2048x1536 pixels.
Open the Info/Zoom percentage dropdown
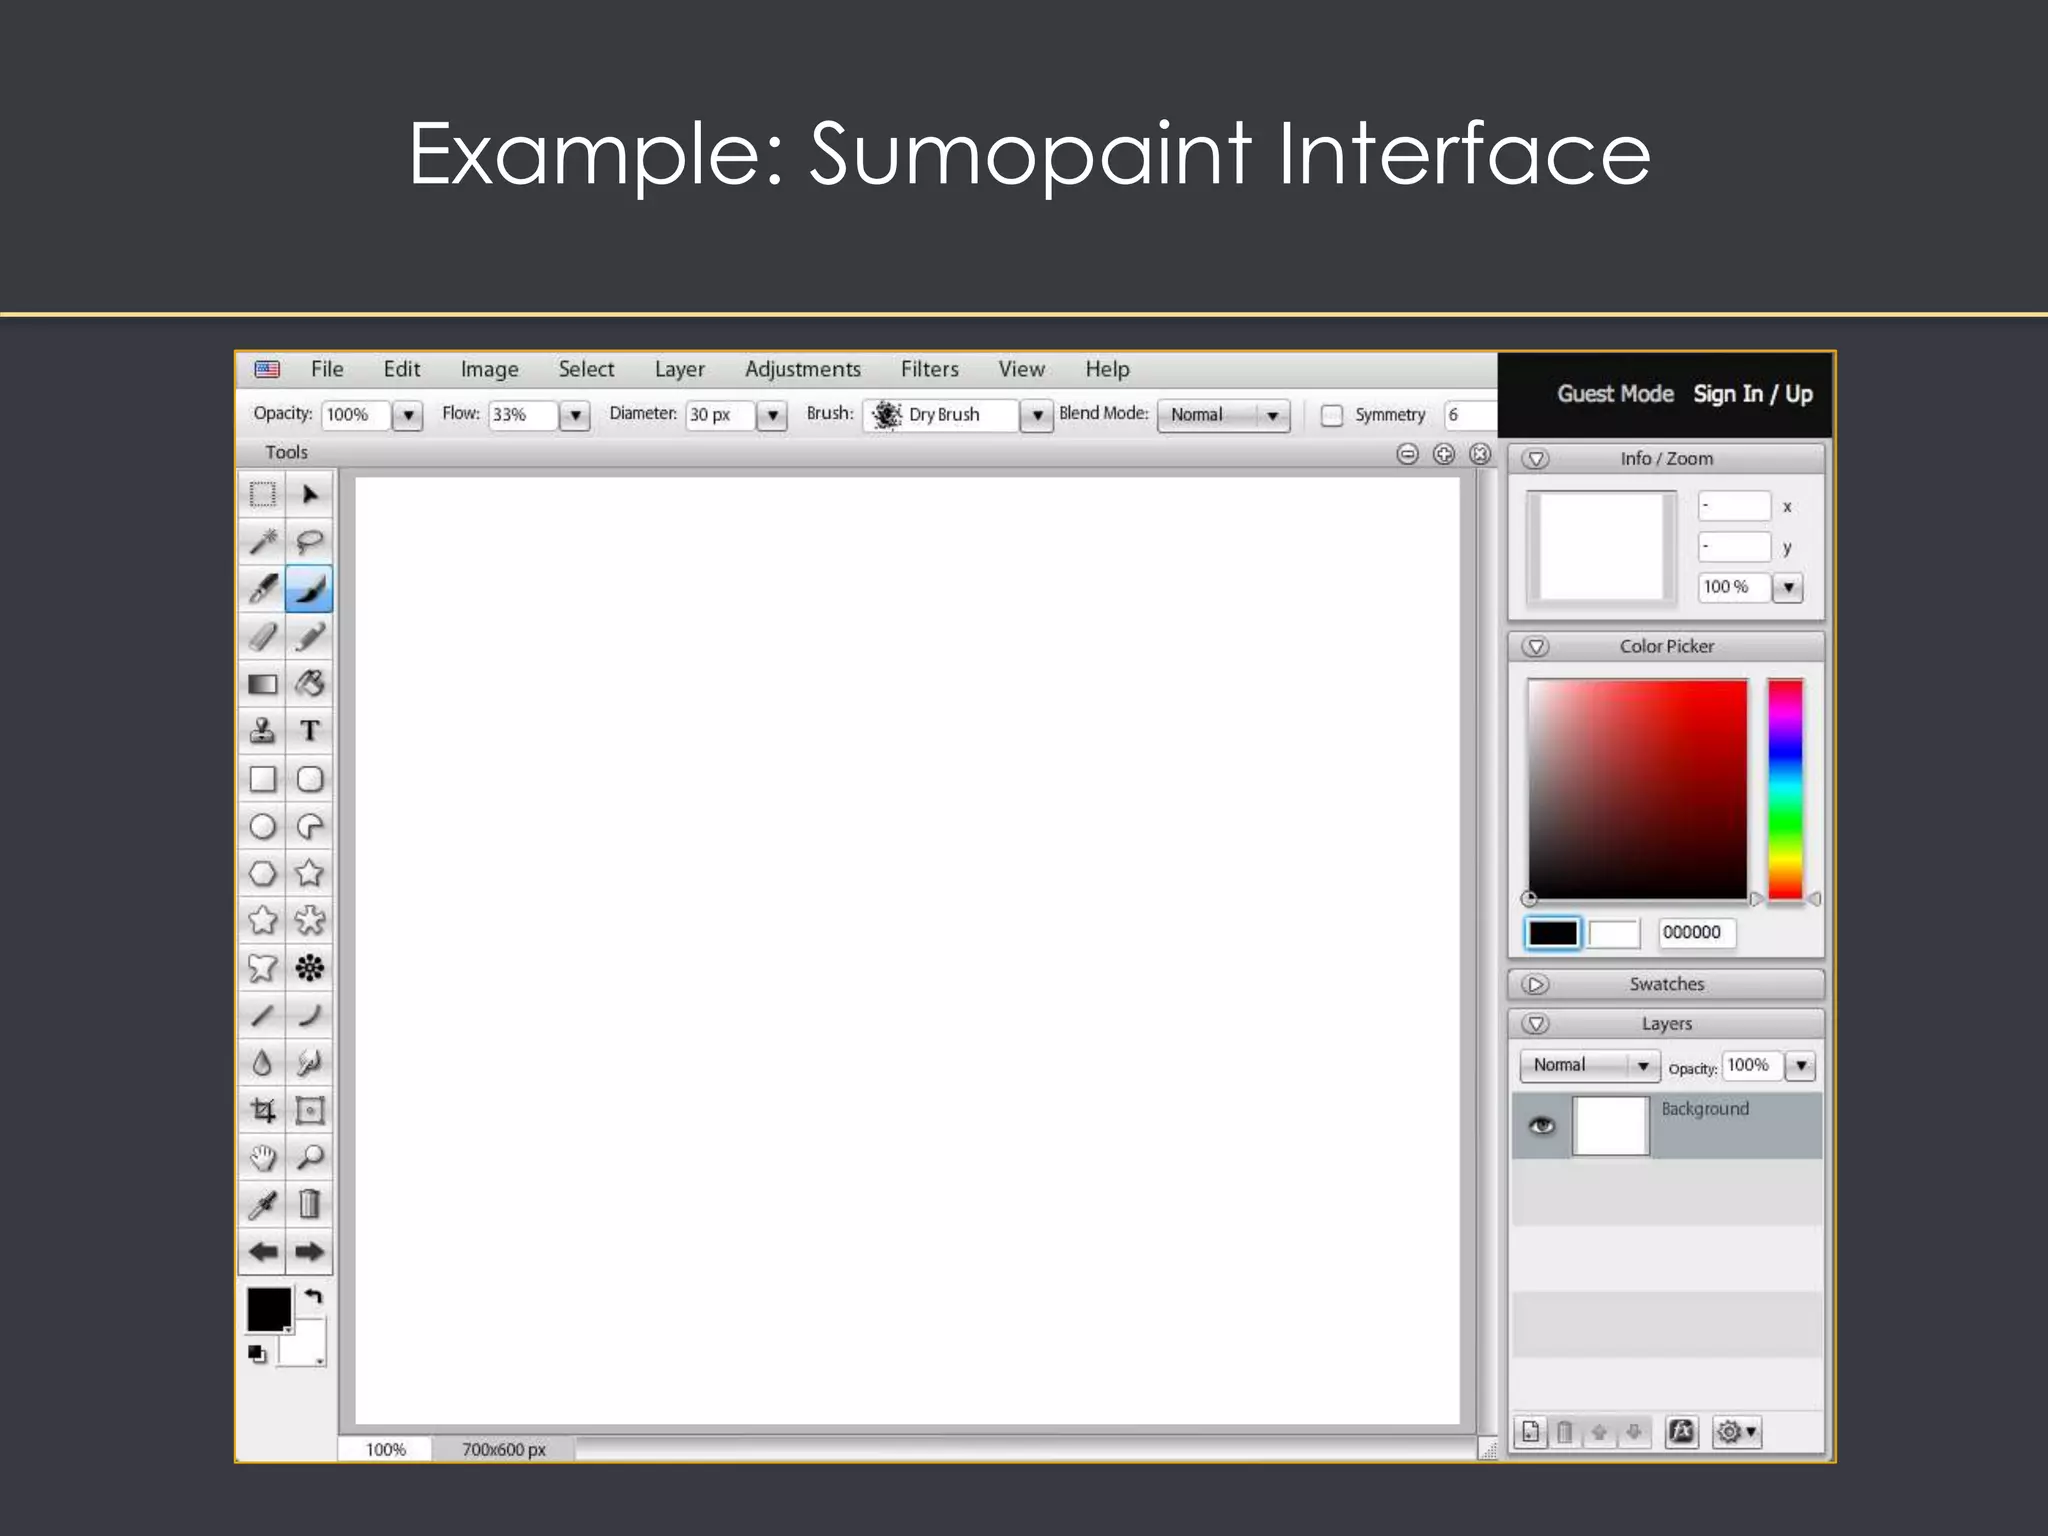click(1788, 587)
